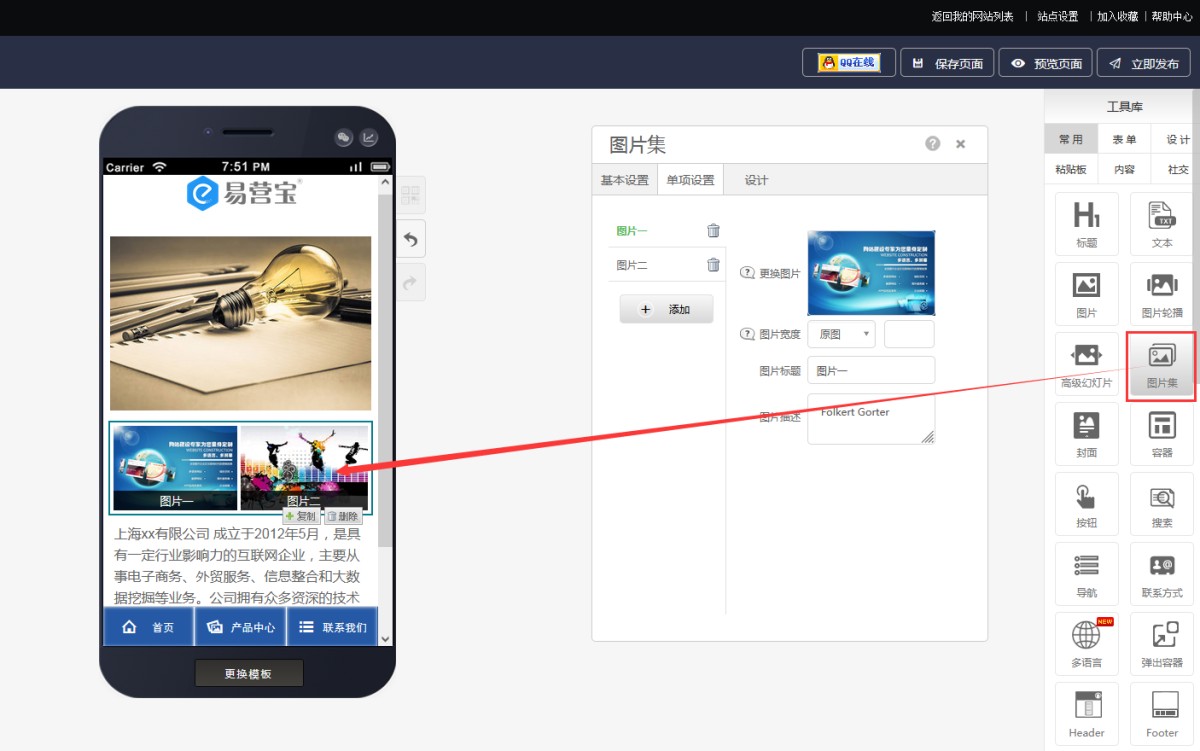Select 图片一 in the item list
Screen dimensions: 1200x751
[631, 231]
